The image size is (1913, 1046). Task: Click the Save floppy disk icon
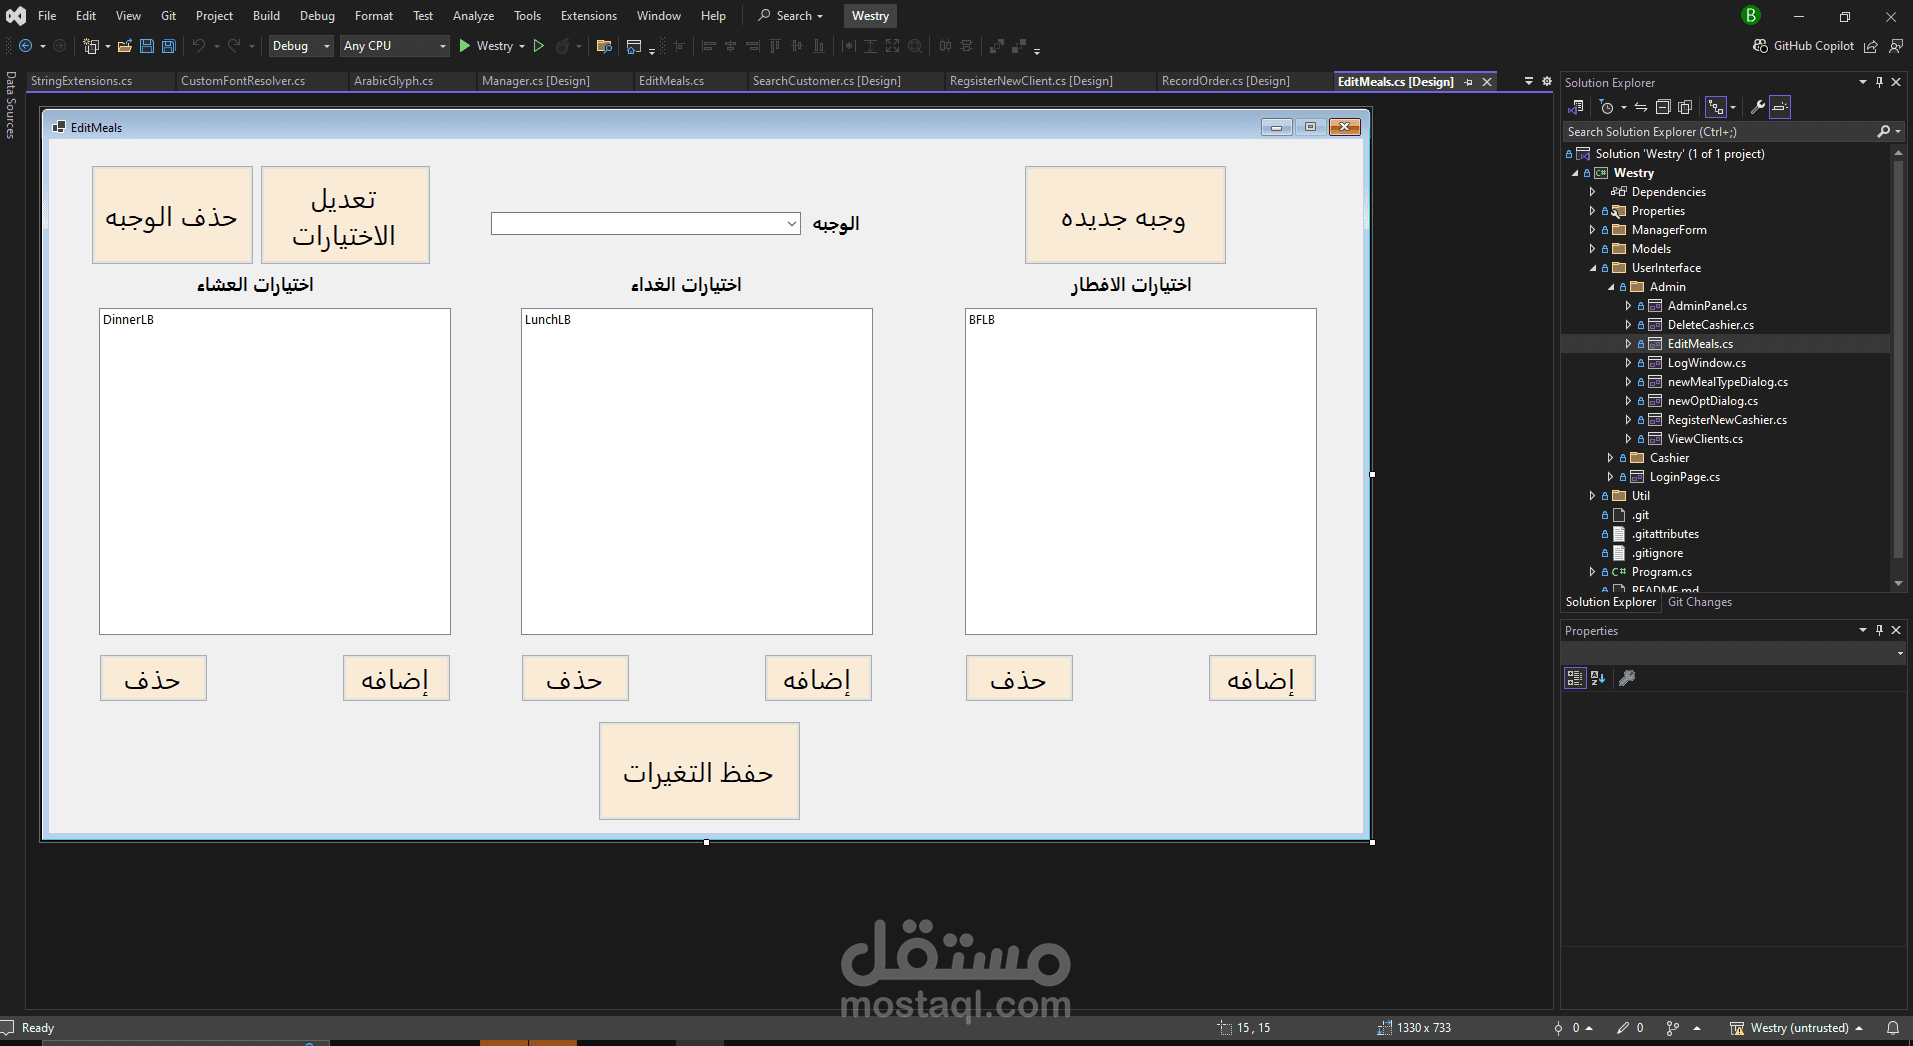tap(147, 46)
